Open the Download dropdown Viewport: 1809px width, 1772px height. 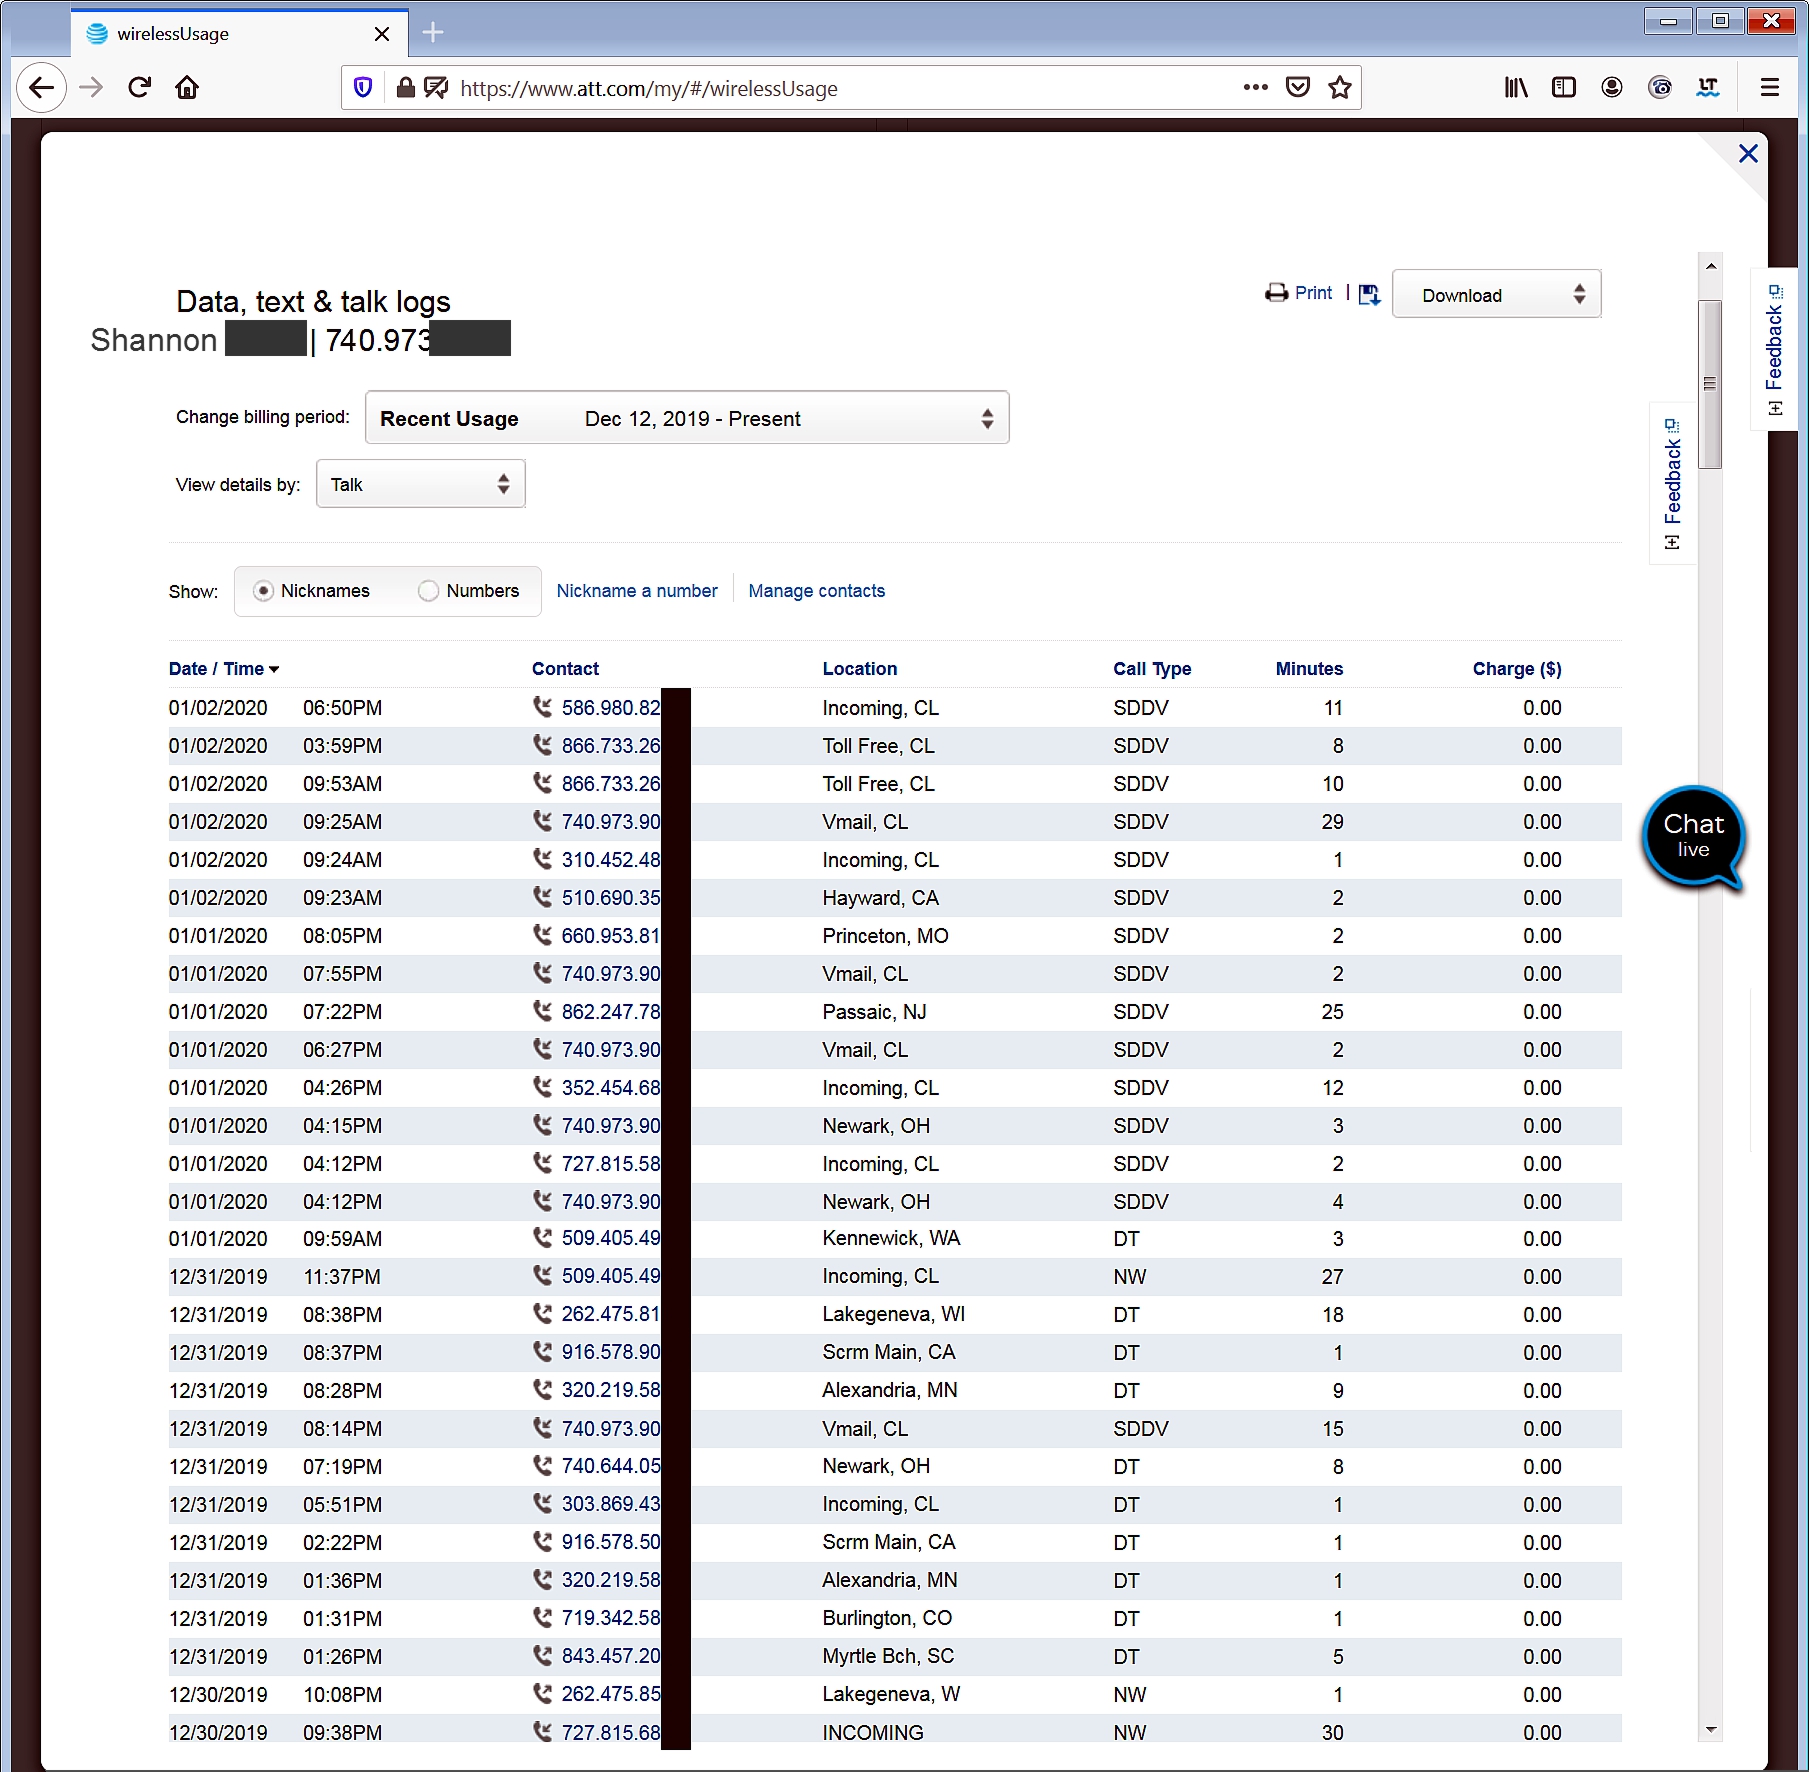click(1496, 295)
